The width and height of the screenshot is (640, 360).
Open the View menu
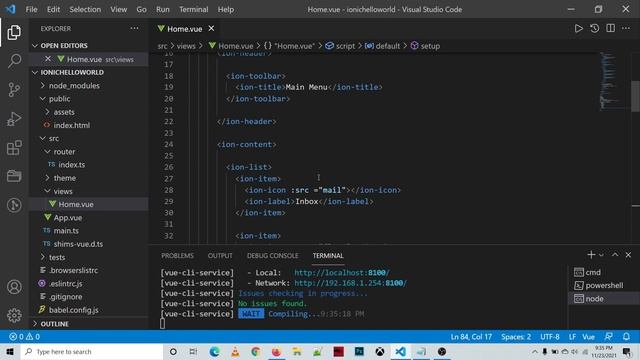(x=118, y=9)
